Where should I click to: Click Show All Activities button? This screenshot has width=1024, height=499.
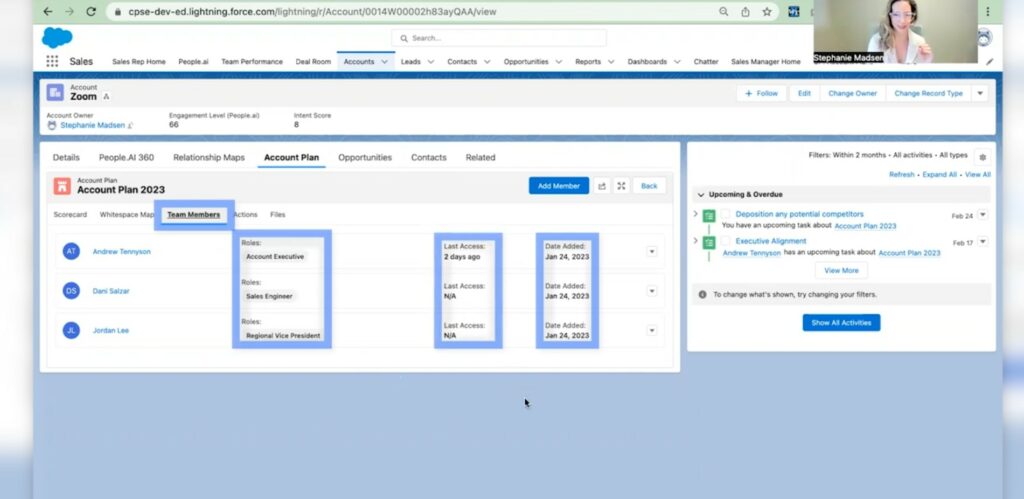841,323
